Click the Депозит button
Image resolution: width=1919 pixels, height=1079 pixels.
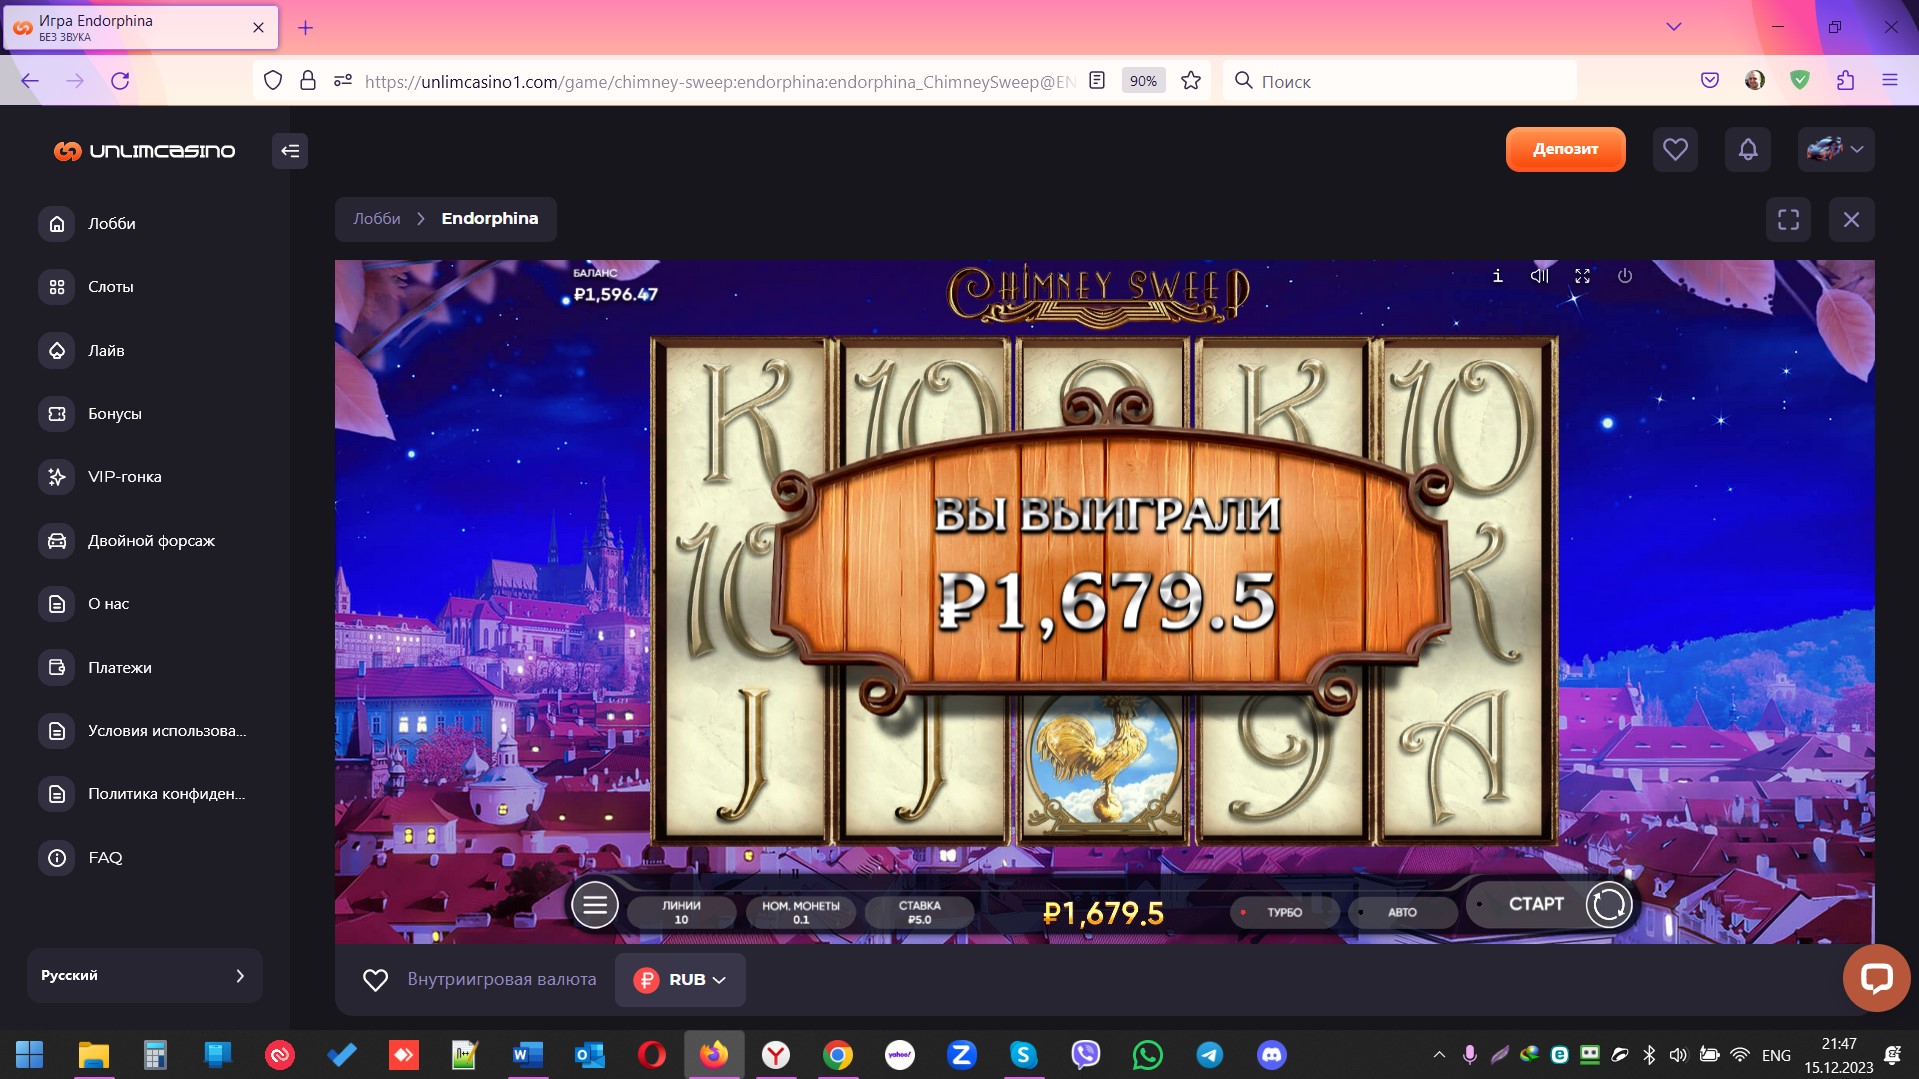tap(1565, 150)
